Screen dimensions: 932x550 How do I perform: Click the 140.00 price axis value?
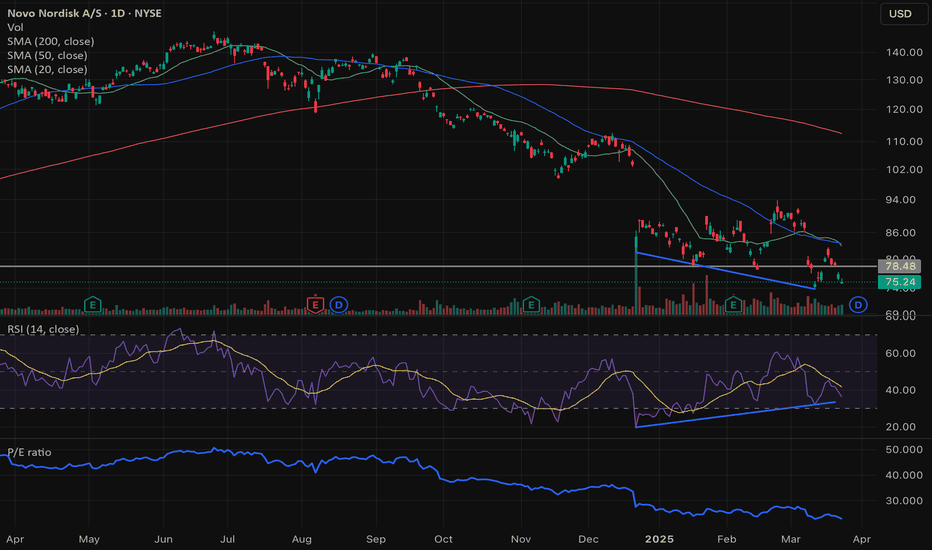tap(904, 52)
